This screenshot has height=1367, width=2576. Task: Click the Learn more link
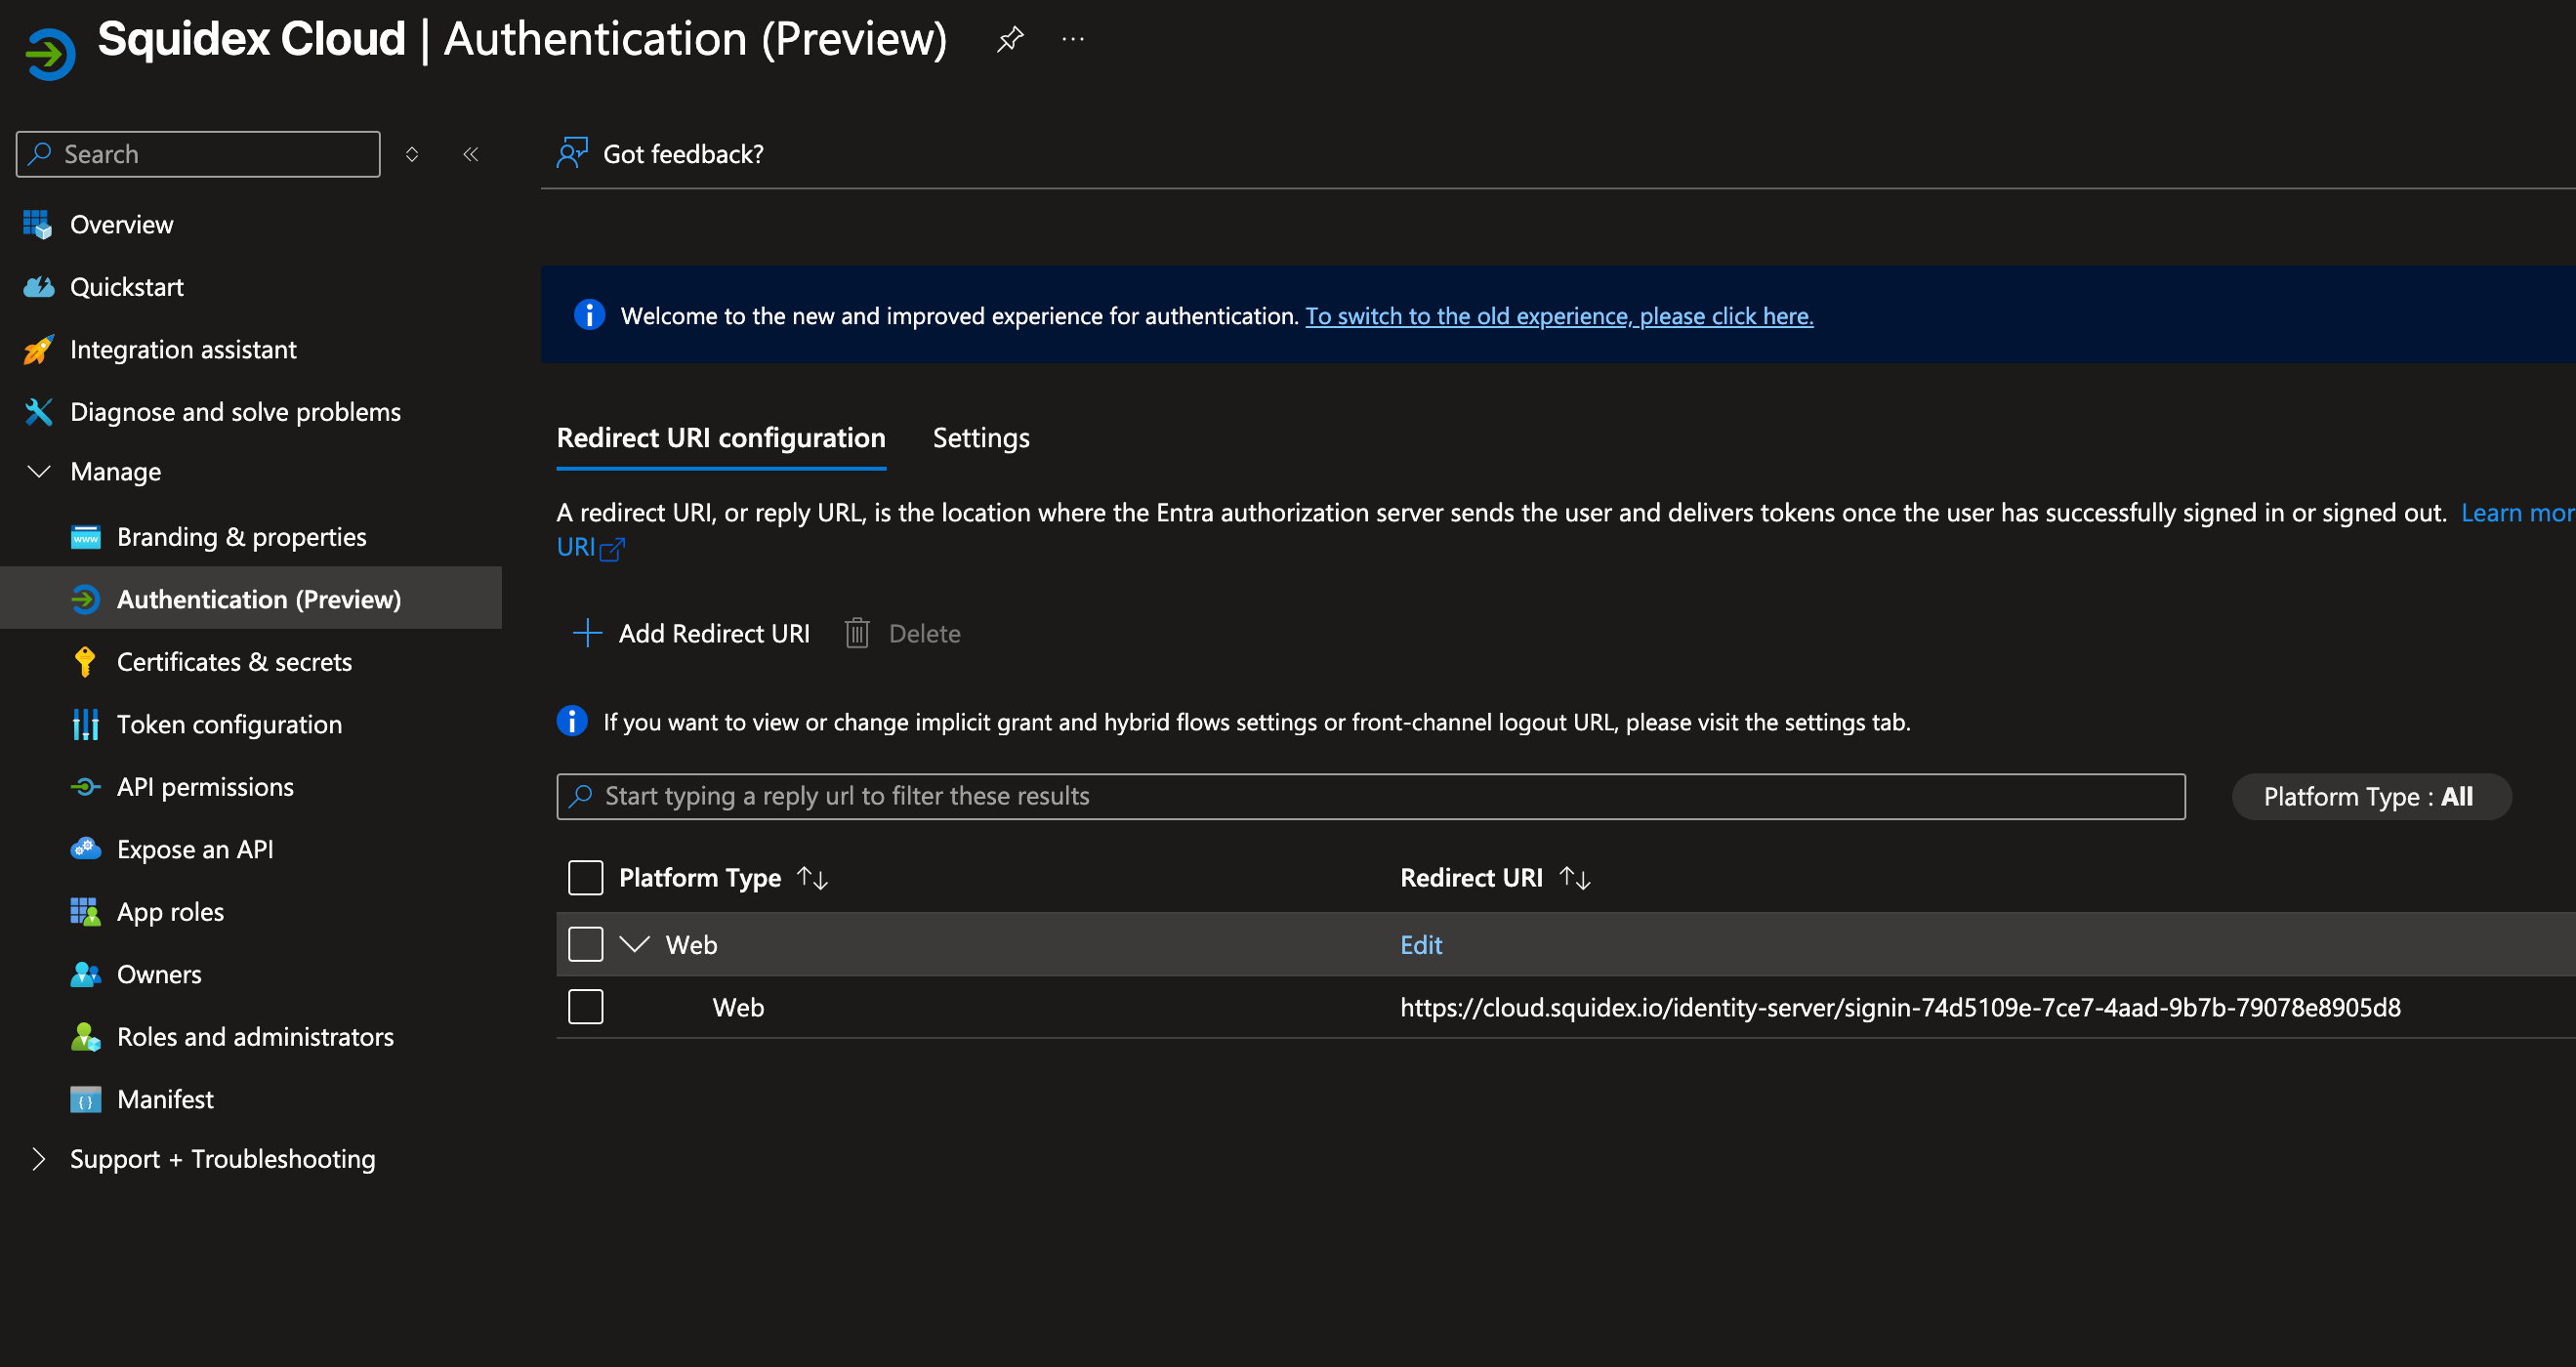pyautogui.click(x=2517, y=512)
